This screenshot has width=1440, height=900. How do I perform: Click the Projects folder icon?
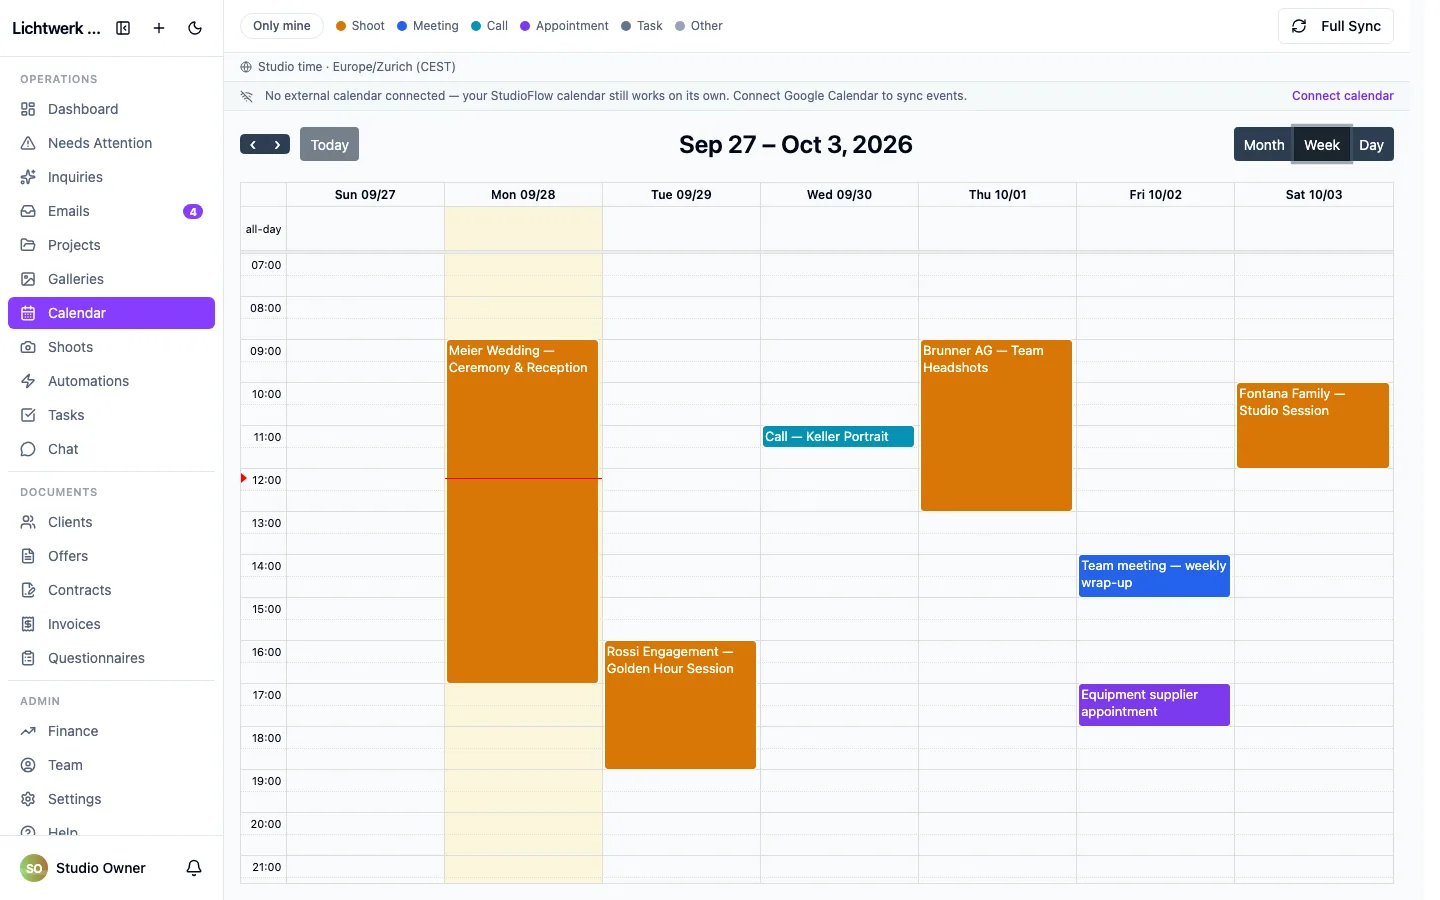[x=28, y=245]
